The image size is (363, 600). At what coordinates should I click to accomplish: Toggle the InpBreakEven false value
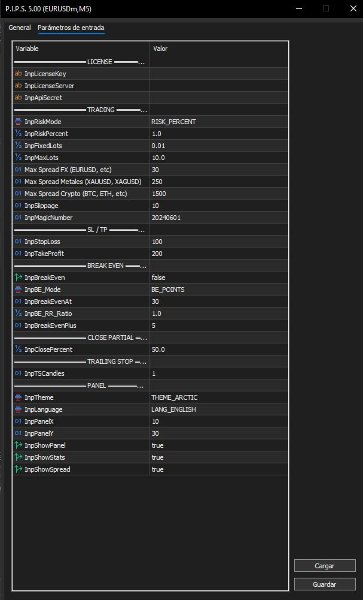[218, 277]
